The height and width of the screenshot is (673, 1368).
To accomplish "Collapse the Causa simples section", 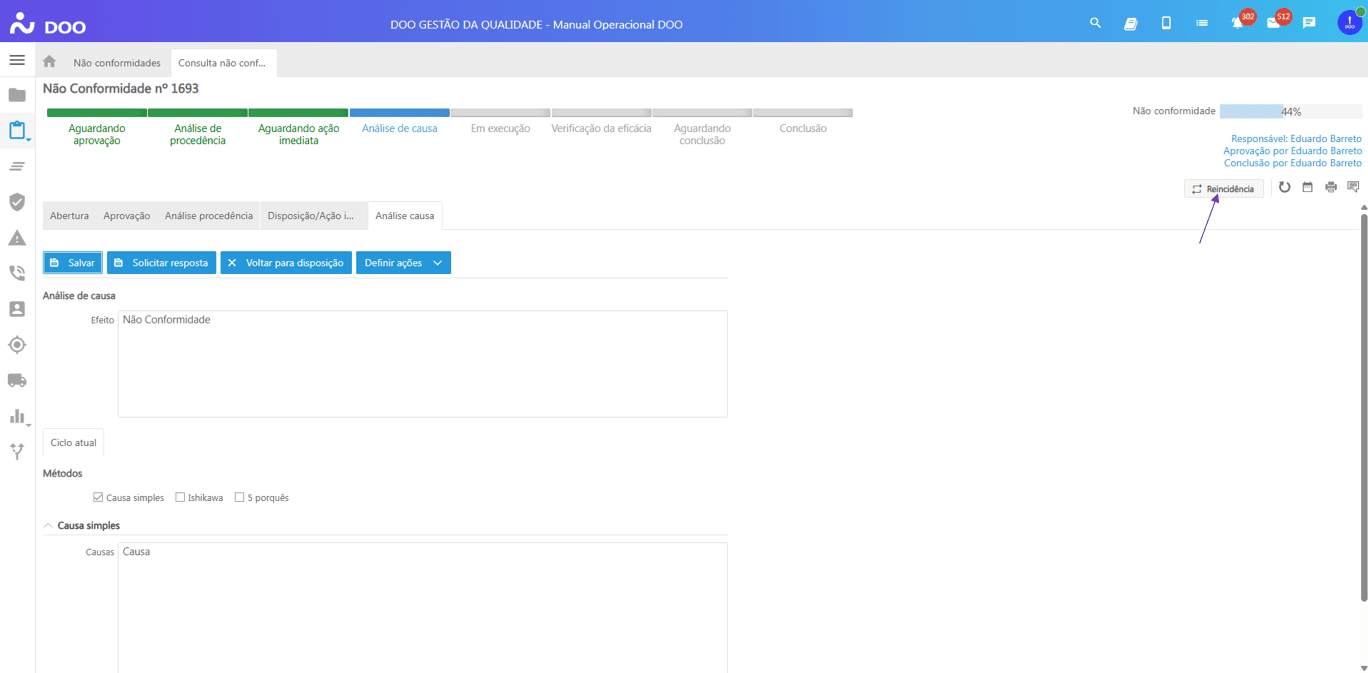I will coord(48,525).
